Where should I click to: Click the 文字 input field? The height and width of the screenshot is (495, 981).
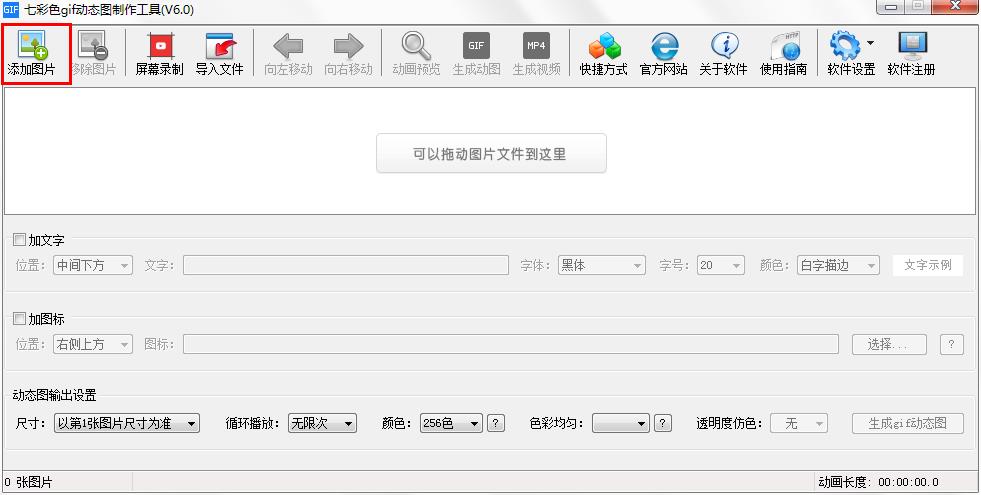point(346,265)
